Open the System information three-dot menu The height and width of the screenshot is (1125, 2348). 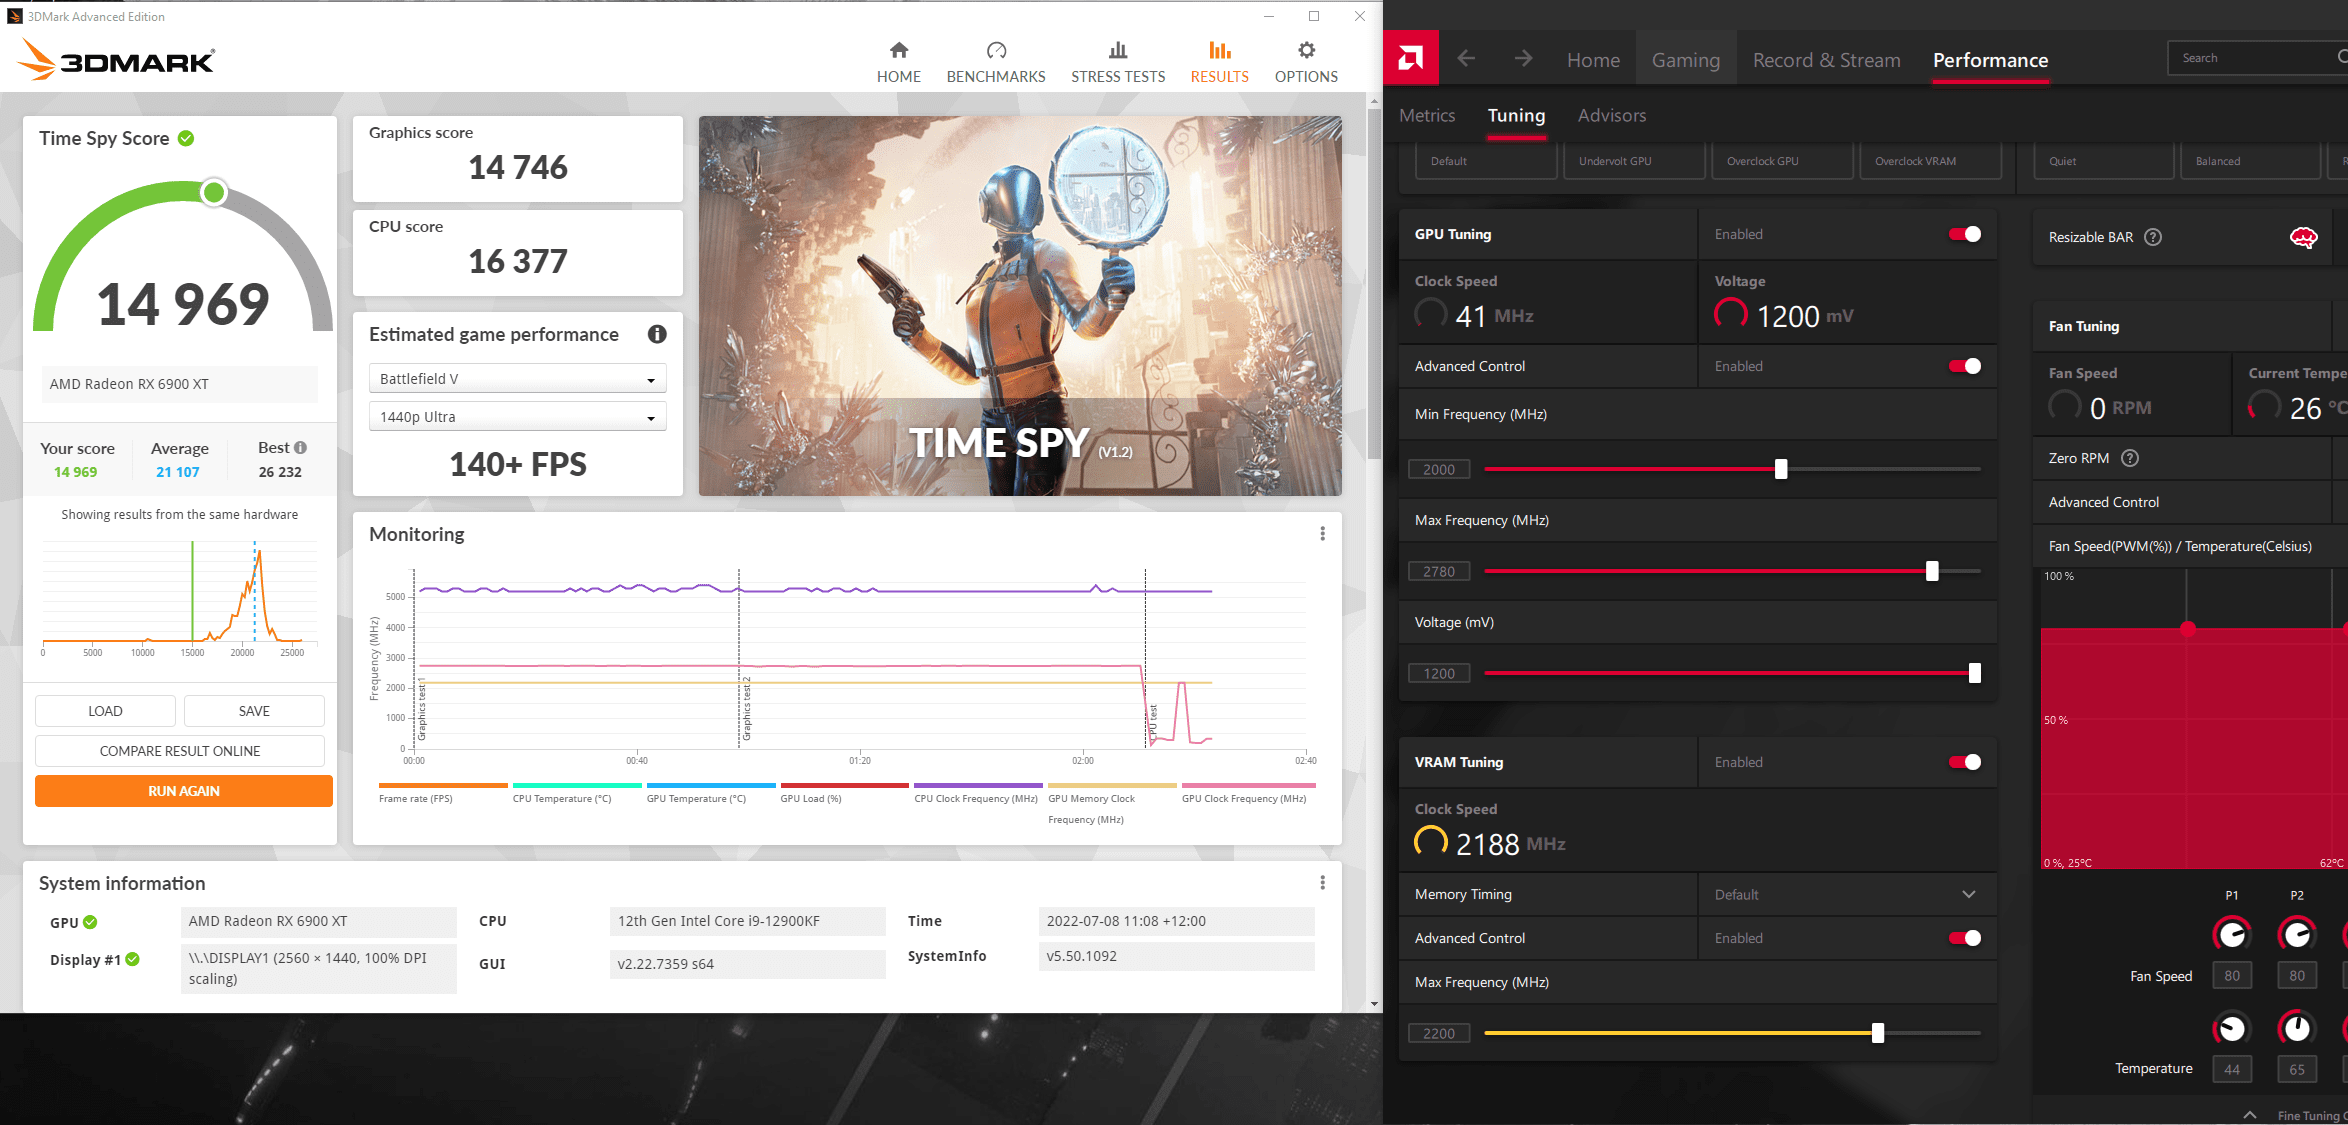click(1322, 883)
